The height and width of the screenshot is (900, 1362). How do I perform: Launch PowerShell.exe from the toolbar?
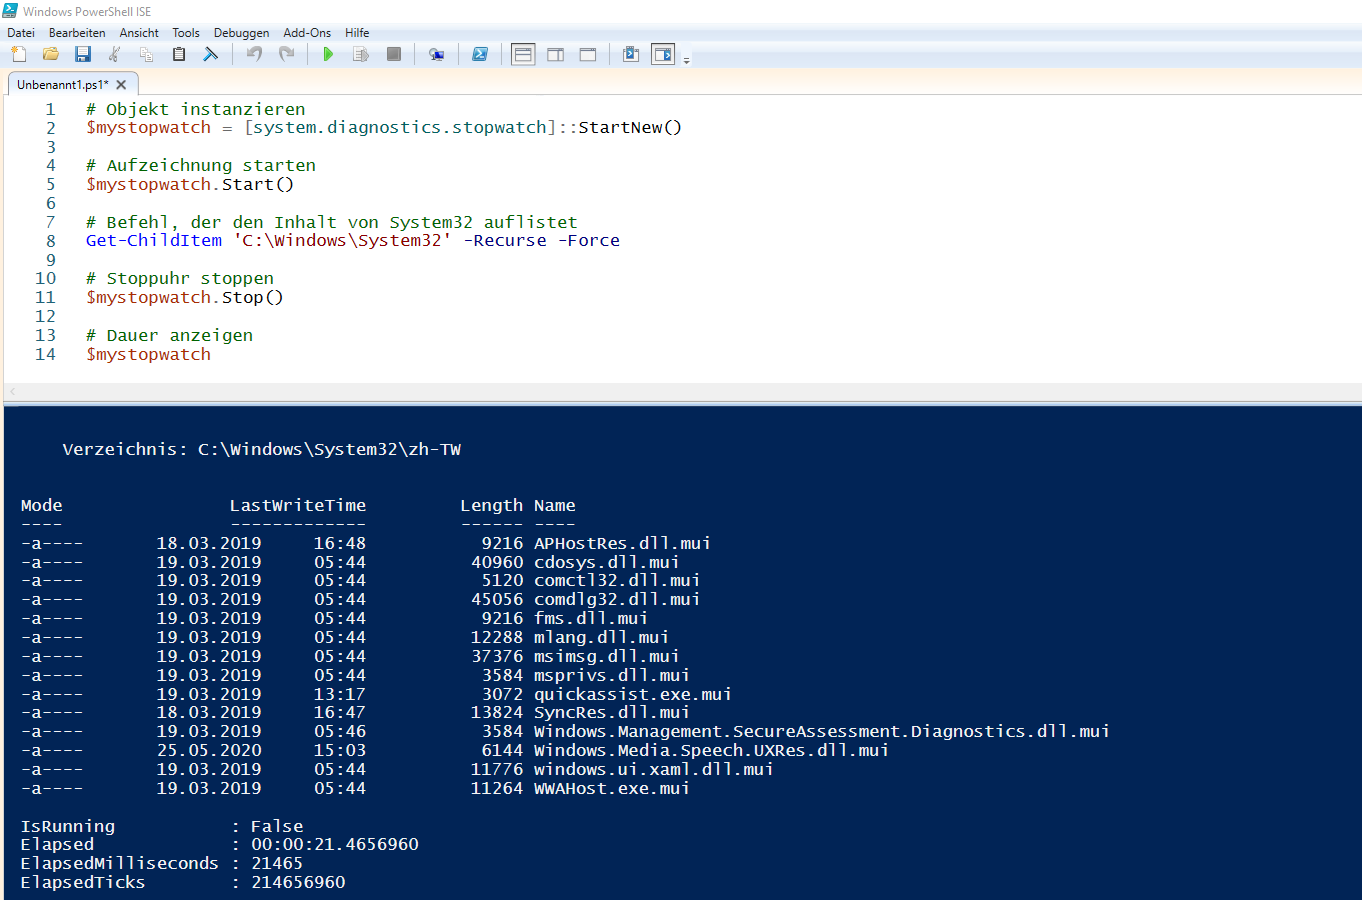click(x=480, y=54)
